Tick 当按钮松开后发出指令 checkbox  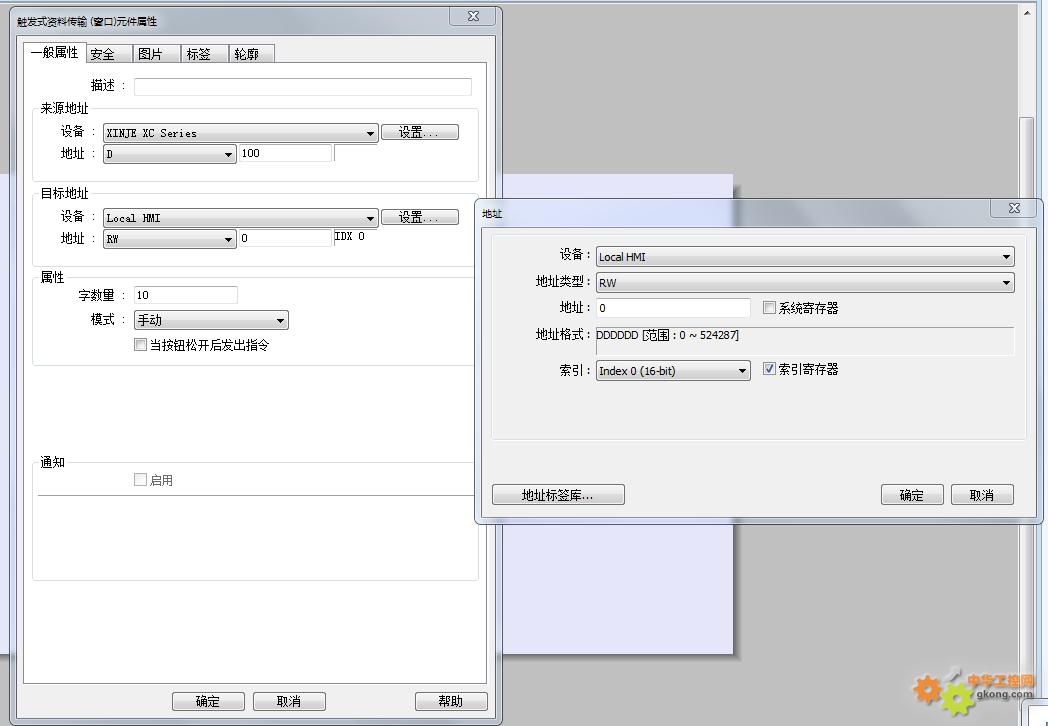click(x=141, y=345)
